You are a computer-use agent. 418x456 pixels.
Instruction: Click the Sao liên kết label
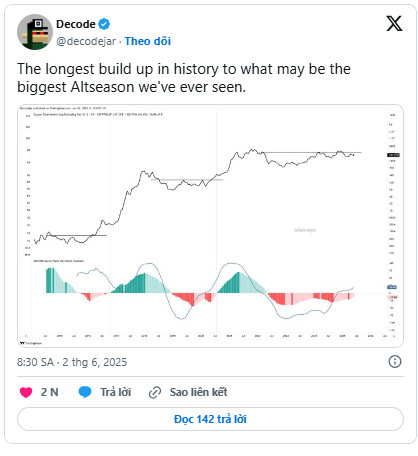(x=198, y=392)
